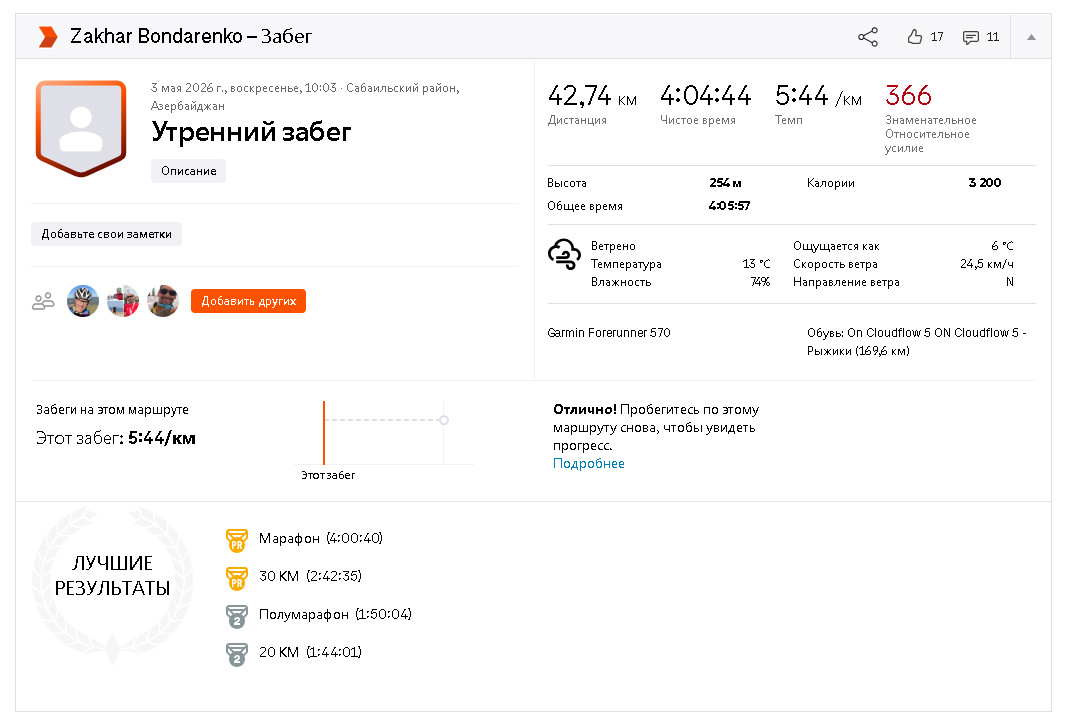Click the 366 relative effort value
The height and width of the screenshot is (721, 1067).
[908, 95]
